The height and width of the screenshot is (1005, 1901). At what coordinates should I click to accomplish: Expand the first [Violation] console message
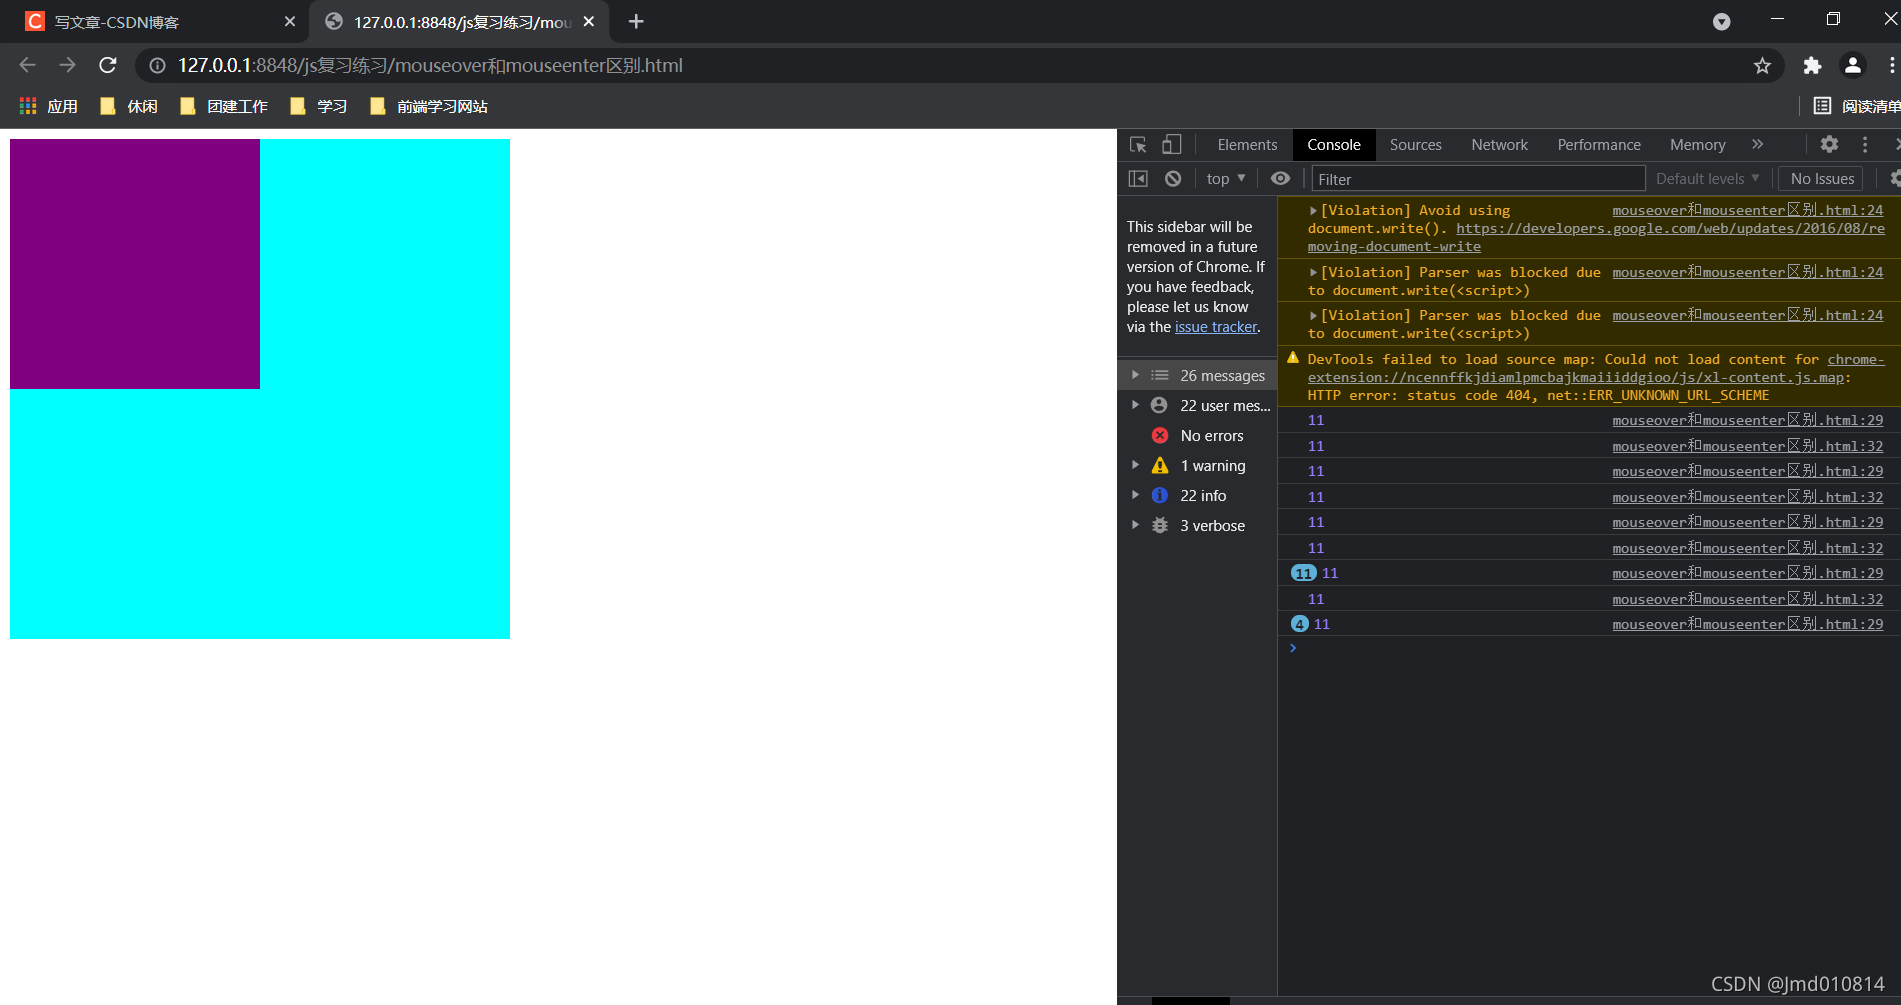click(x=1313, y=210)
